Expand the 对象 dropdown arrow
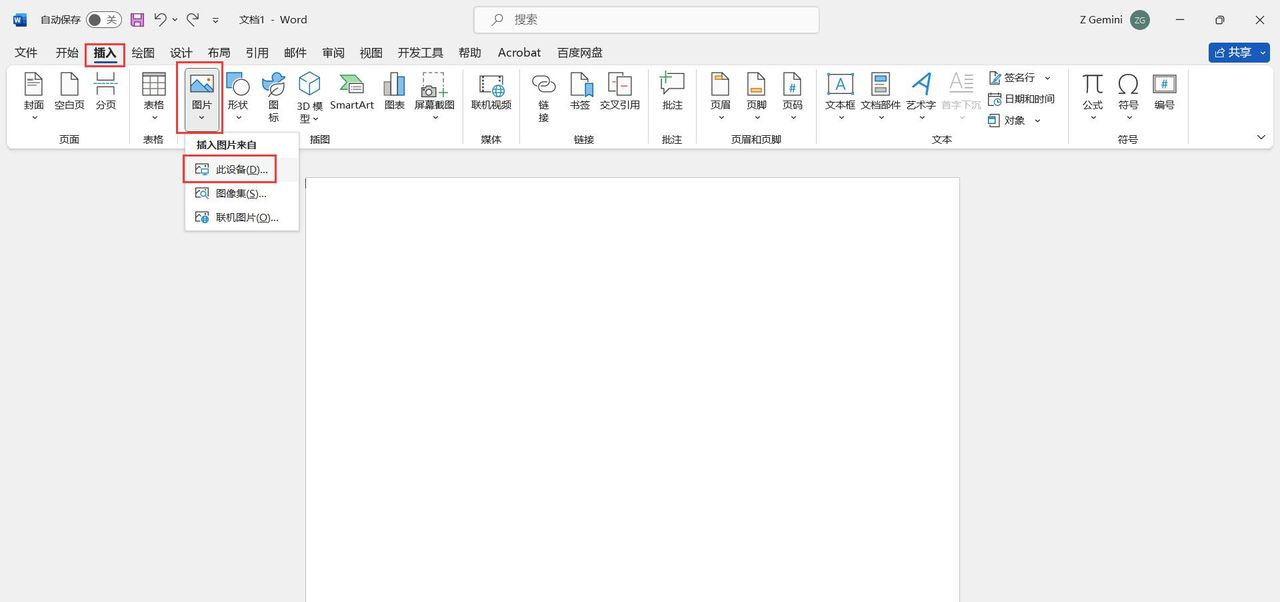The height and width of the screenshot is (602, 1280). click(1037, 120)
